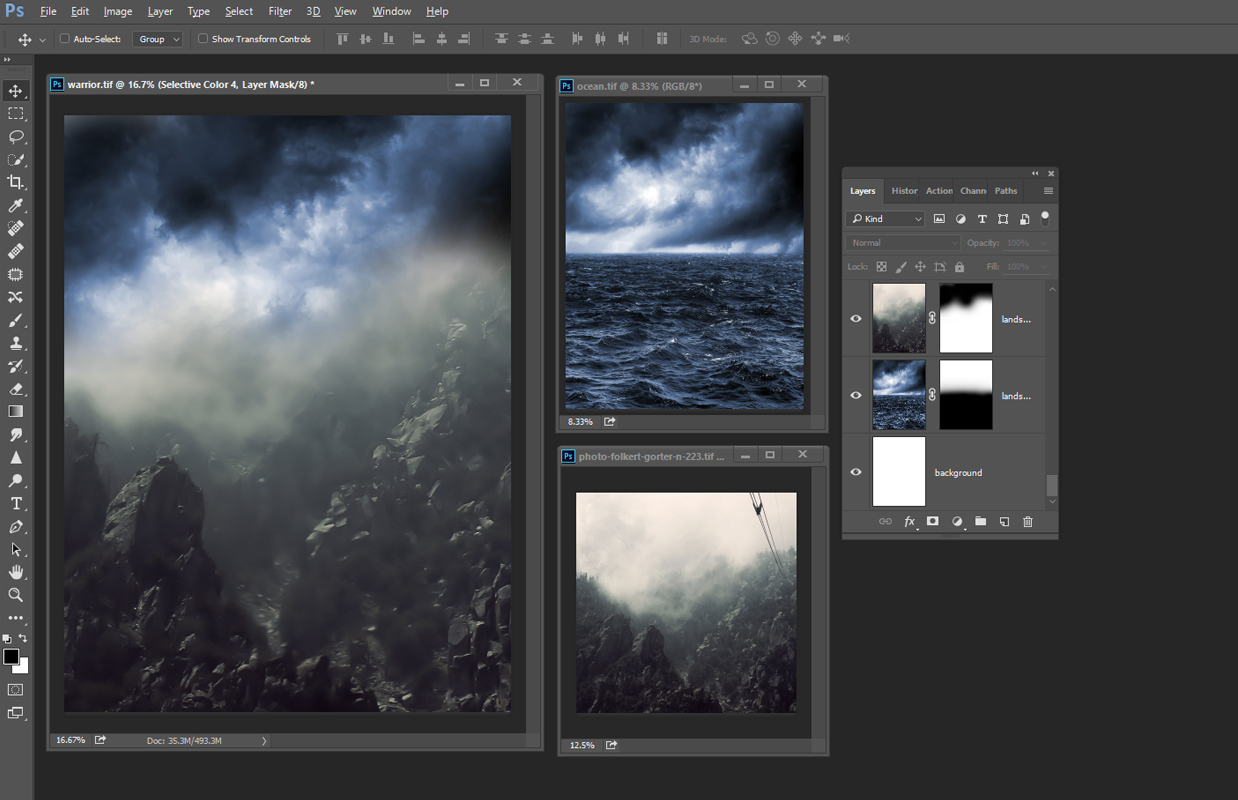The image size is (1238, 800).
Task: Select the Crop tool
Action: tap(16, 182)
